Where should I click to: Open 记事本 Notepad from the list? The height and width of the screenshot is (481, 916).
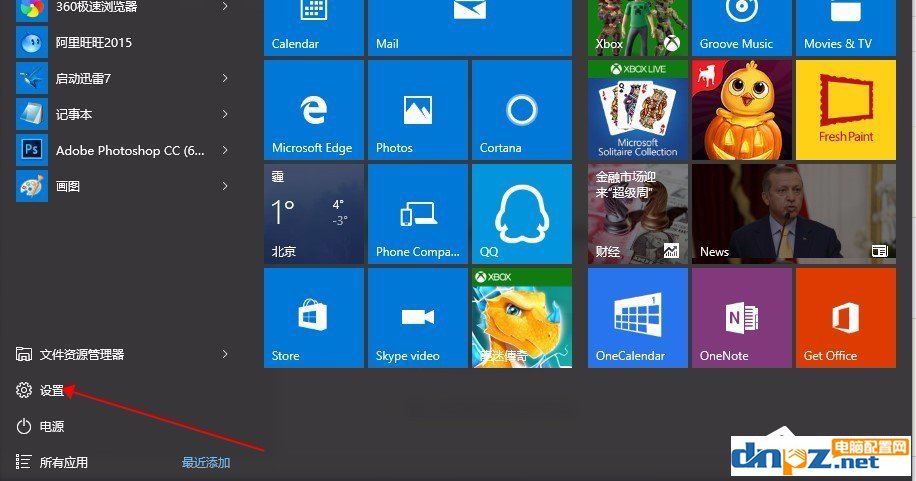tap(123, 115)
